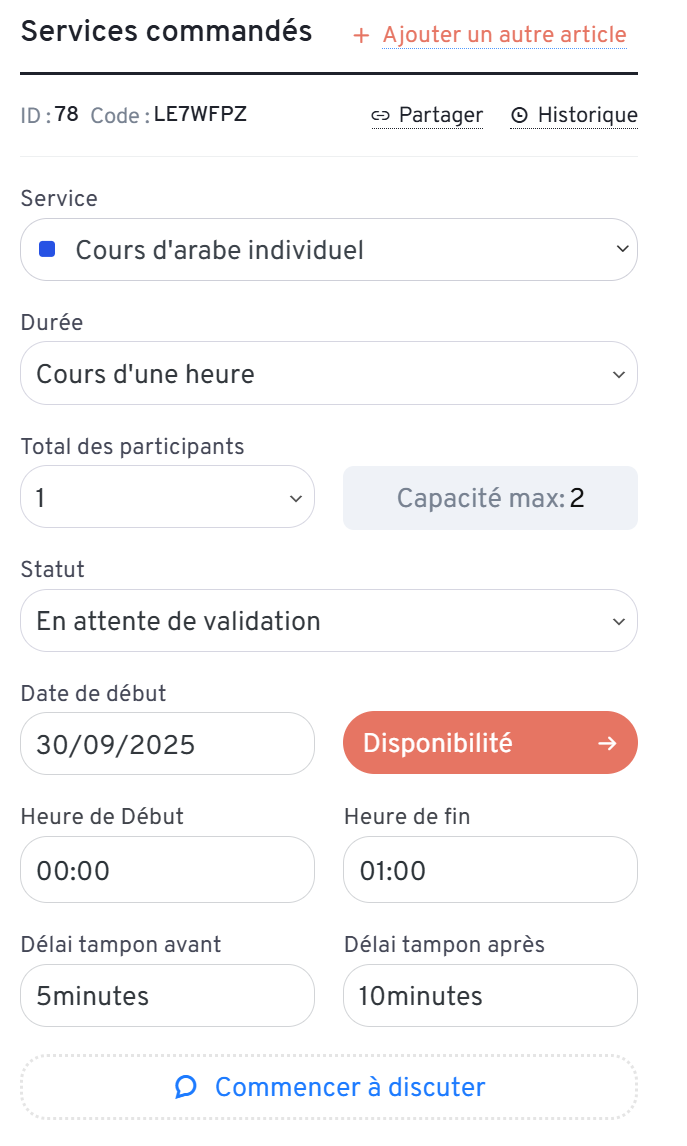Expand the Durée dropdown
This screenshot has height=1146, width=687.
pos(329,374)
